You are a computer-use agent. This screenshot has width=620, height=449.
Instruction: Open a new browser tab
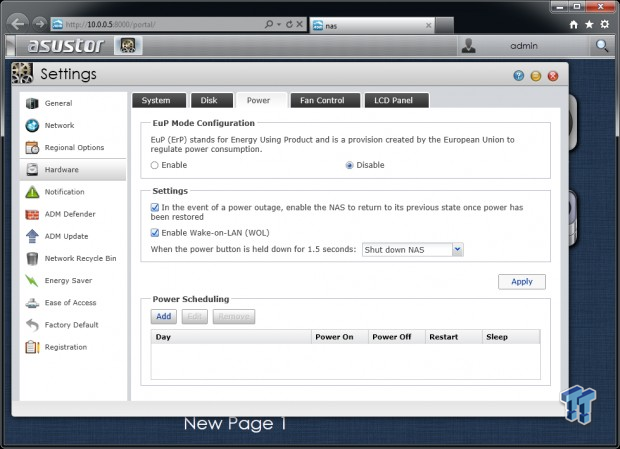(x=444, y=26)
